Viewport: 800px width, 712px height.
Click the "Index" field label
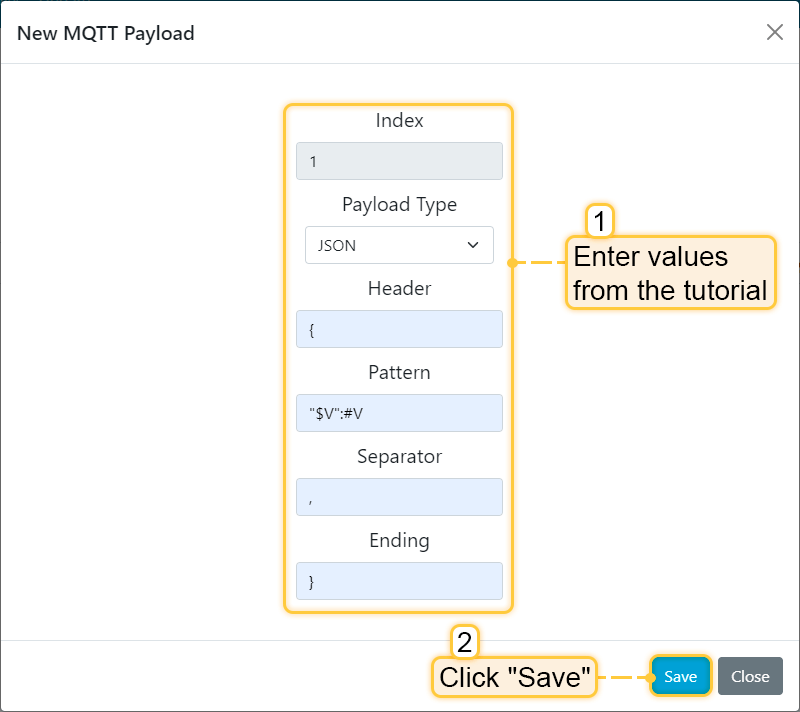pos(399,121)
